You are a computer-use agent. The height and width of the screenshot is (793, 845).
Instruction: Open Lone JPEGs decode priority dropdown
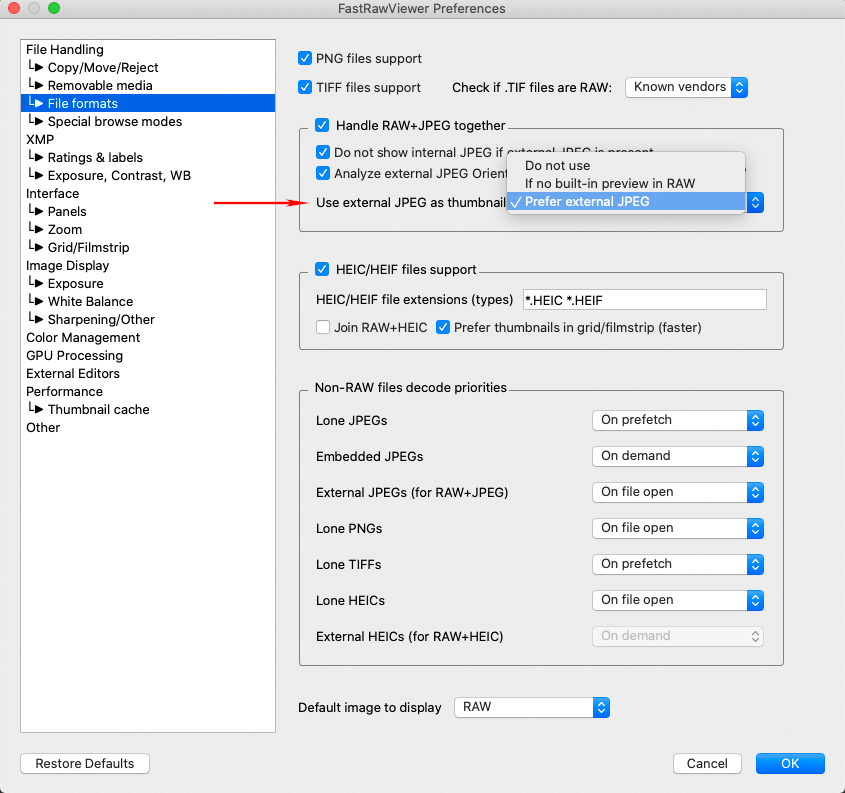tap(677, 420)
